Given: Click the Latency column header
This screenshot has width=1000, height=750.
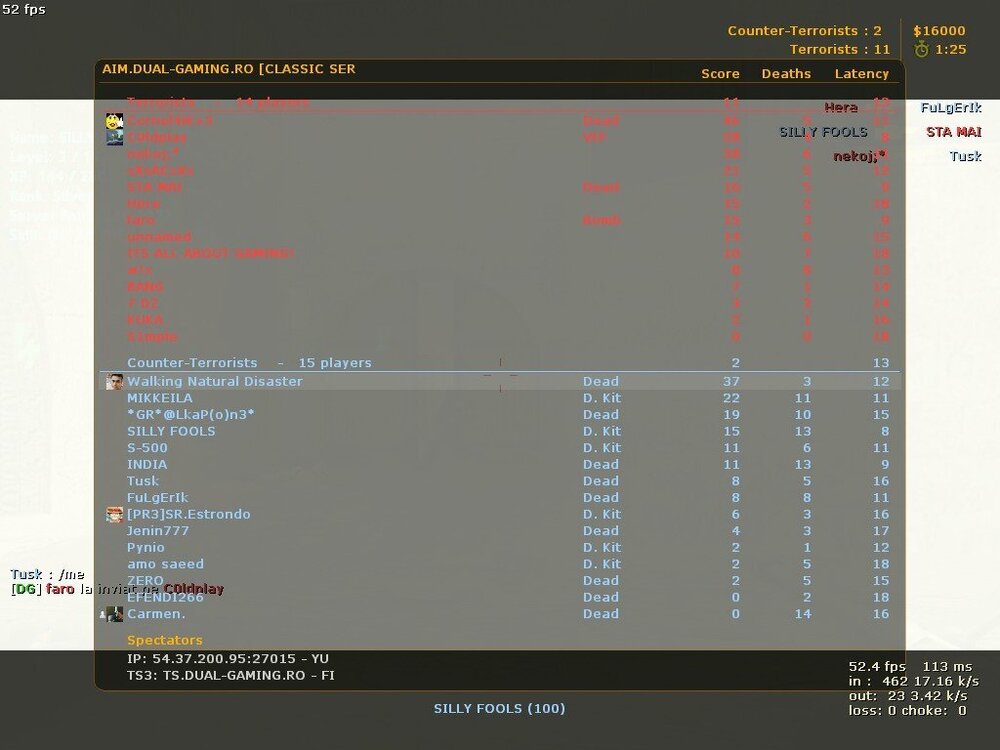Looking at the screenshot, I should 861,73.
